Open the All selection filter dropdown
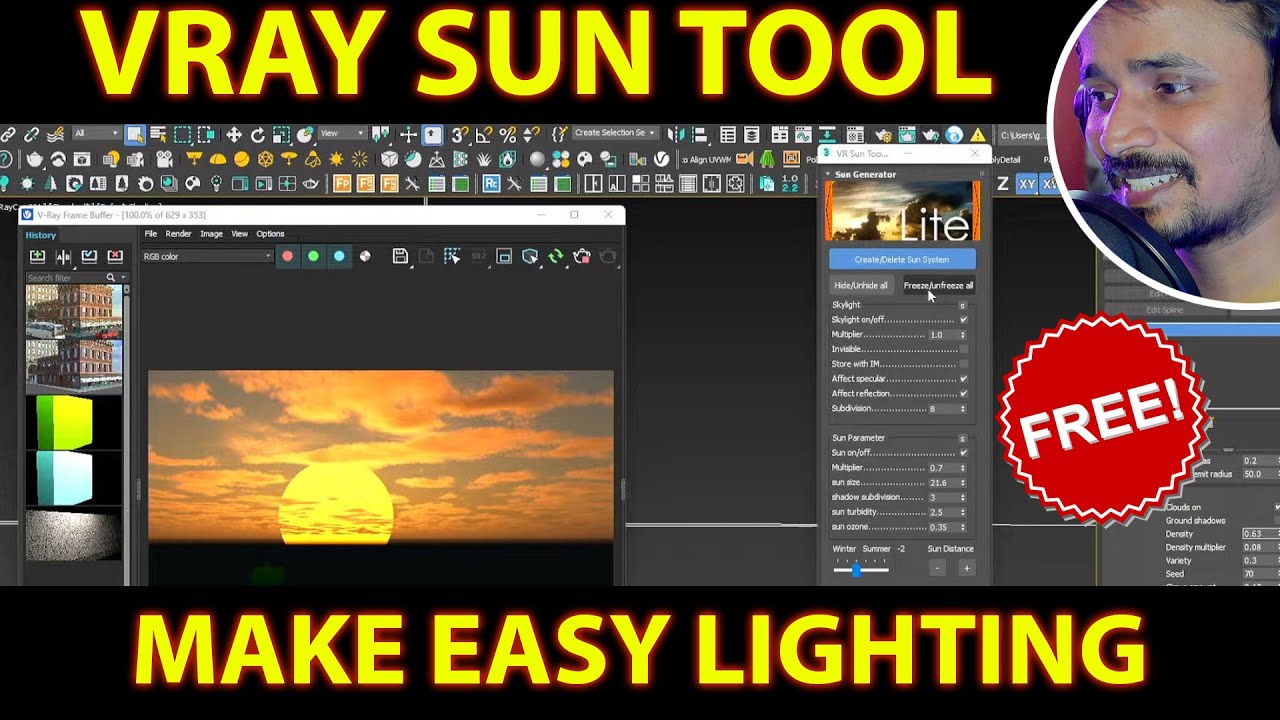This screenshot has width=1280, height=720. point(96,134)
